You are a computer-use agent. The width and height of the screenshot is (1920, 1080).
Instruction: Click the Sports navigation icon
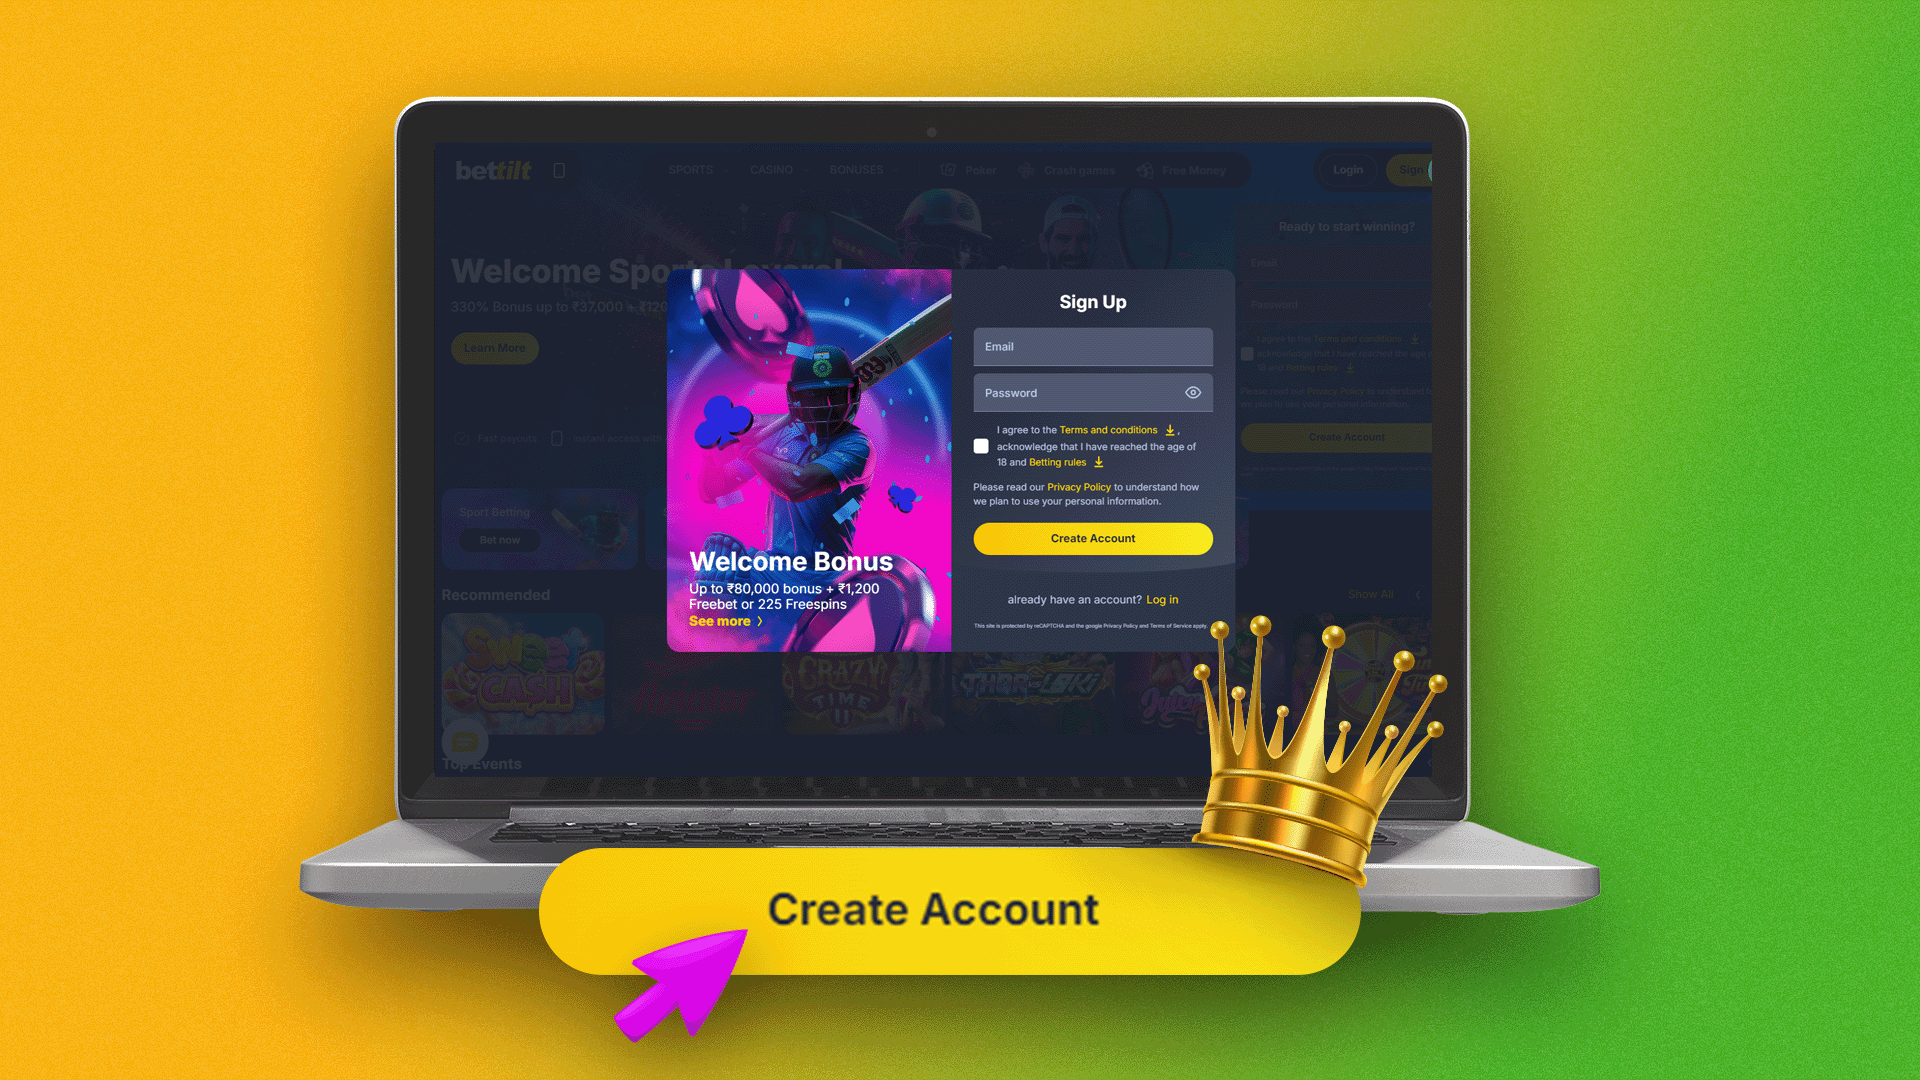click(x=690, y=170)
